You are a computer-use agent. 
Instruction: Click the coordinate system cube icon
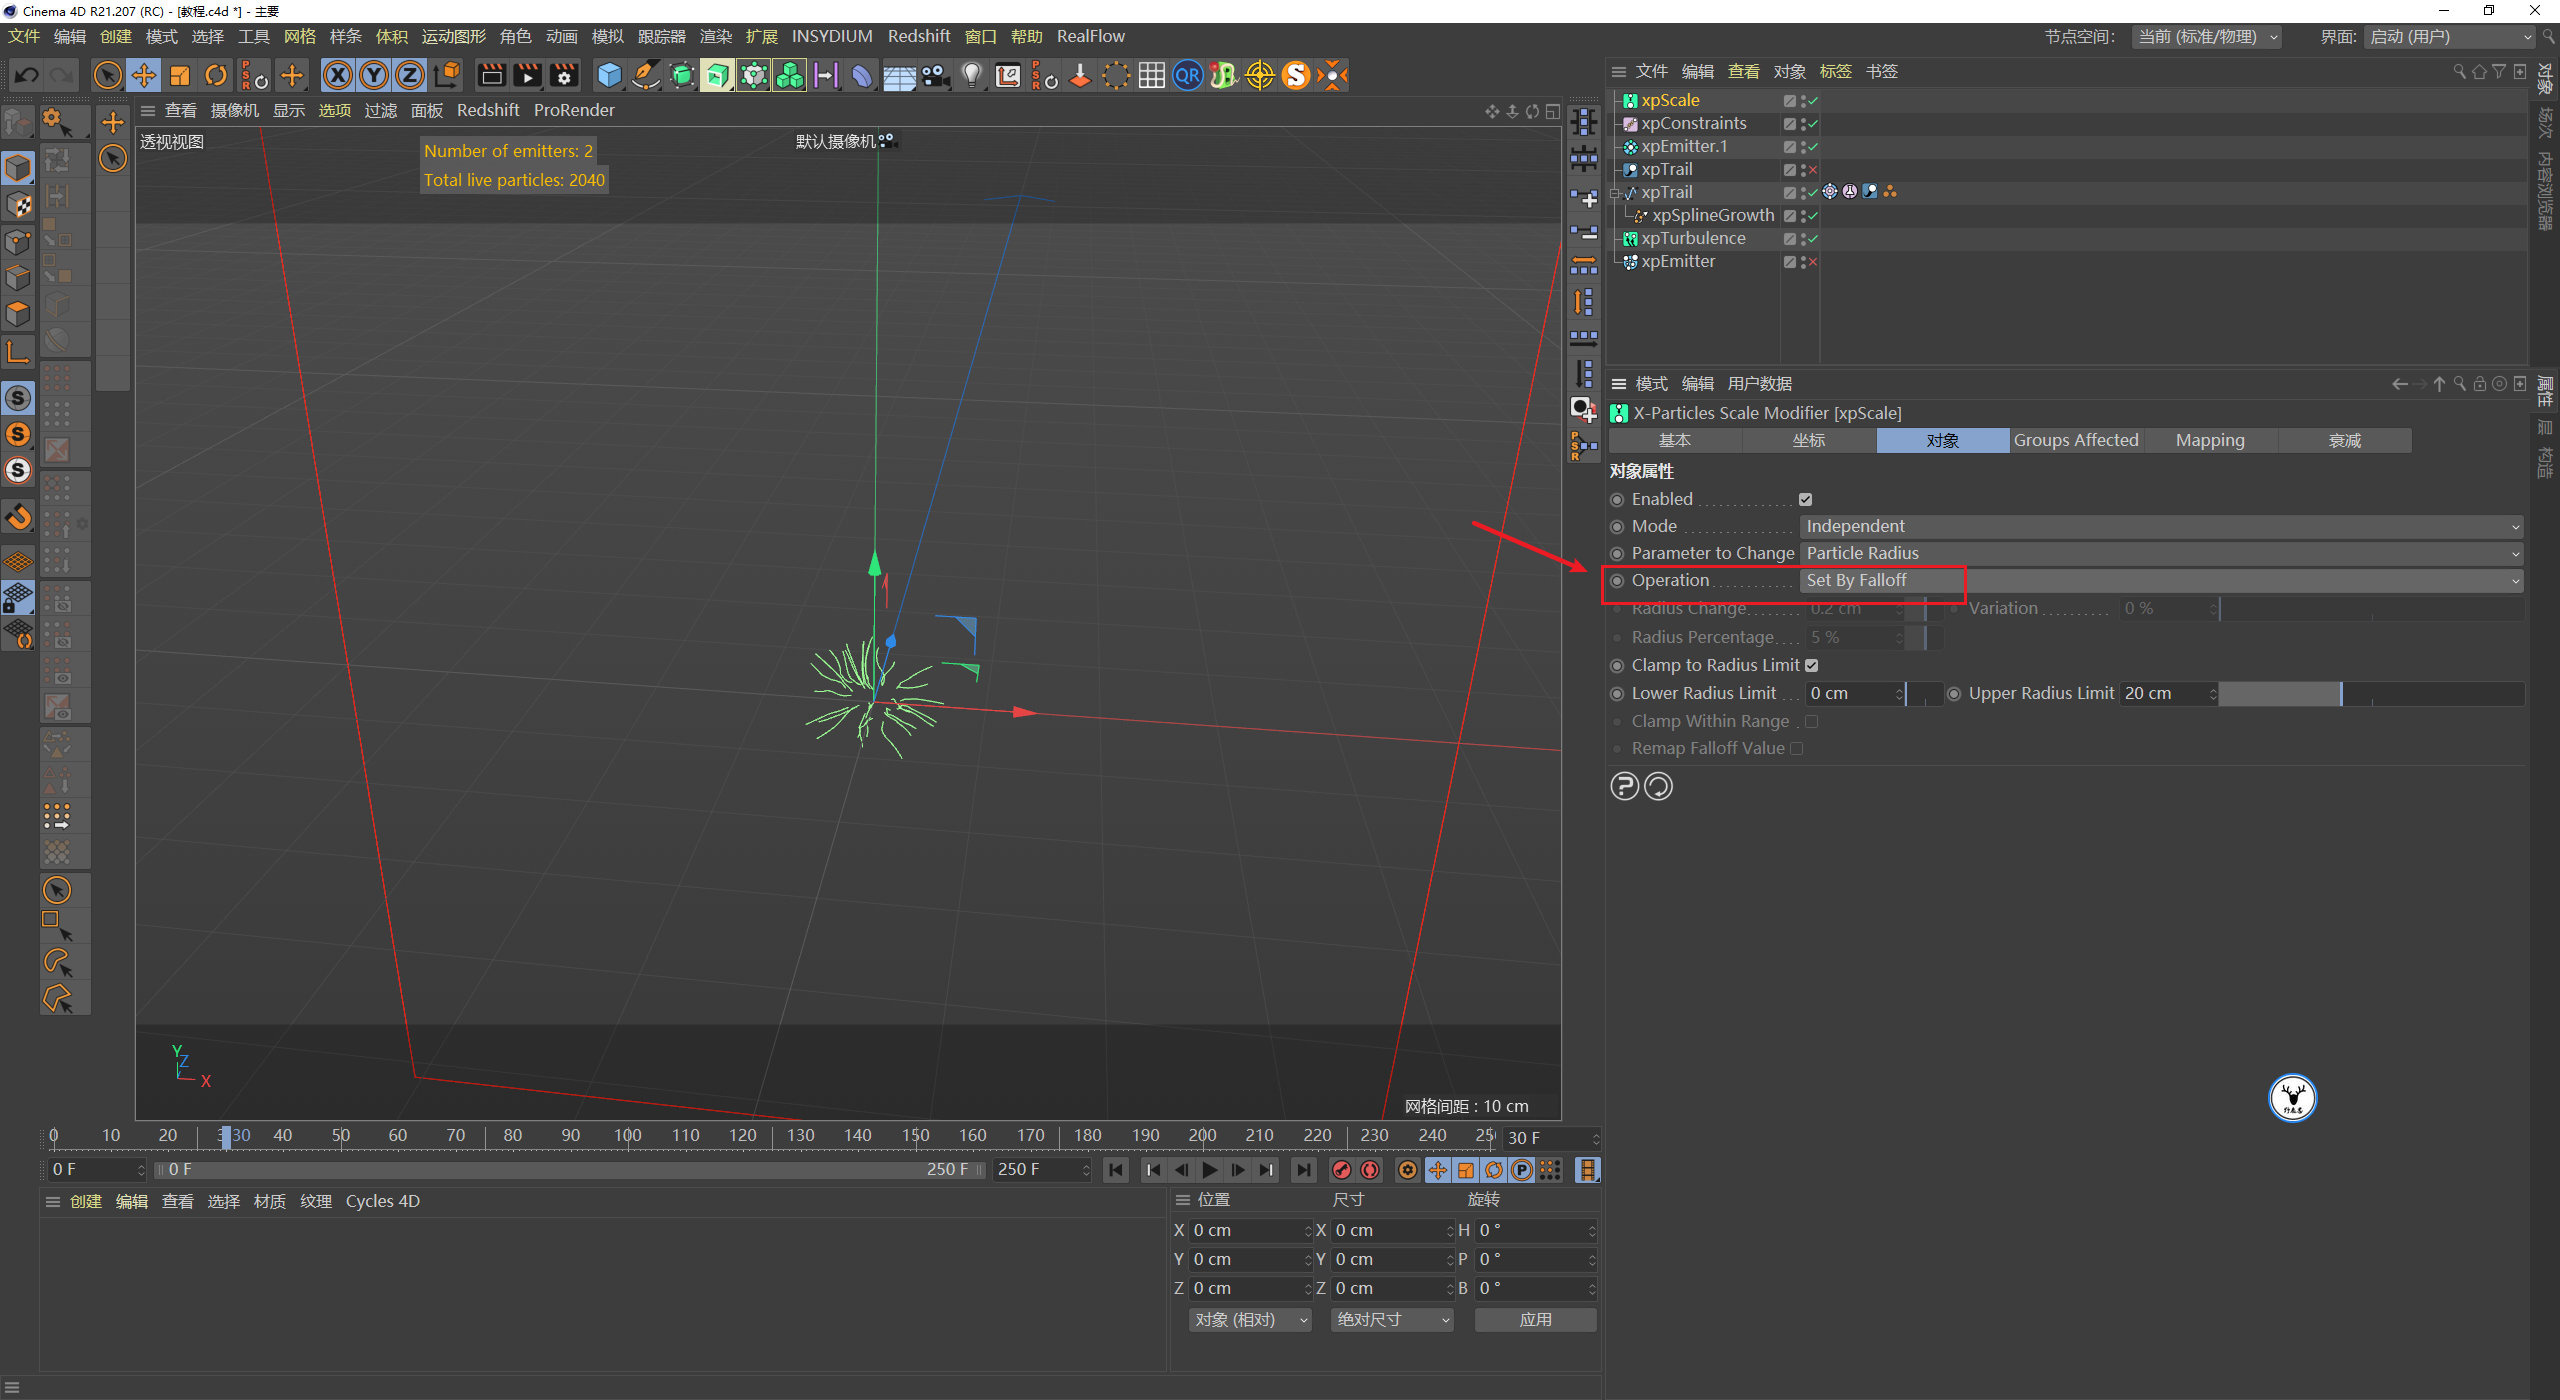coord(447,75)
